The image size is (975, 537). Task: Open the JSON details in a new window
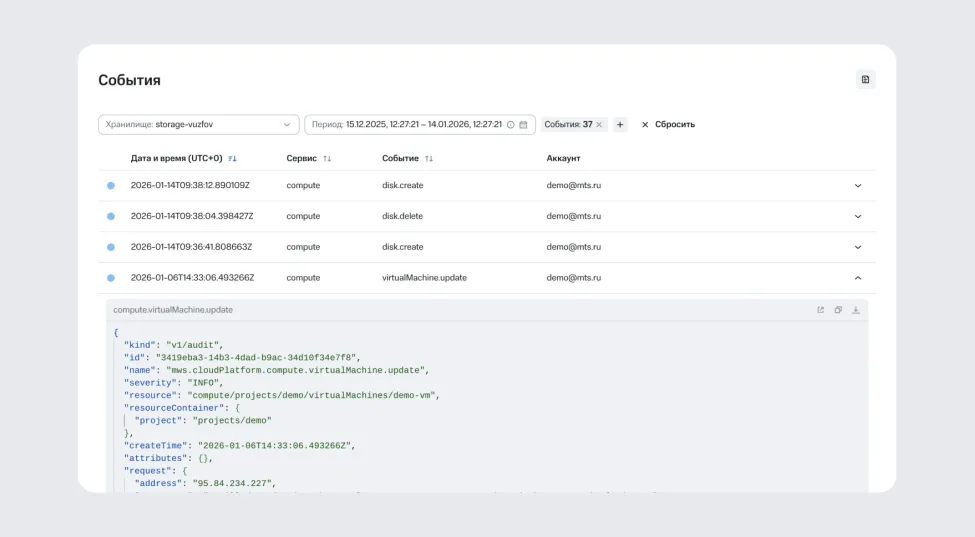tap(821, 310)
